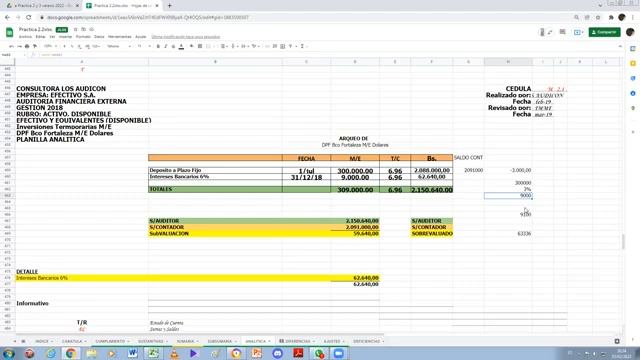This screenshot has height=360, width=640.
Task: Switch to the DIFERENCIAS sheet tab
Action: 297,341
